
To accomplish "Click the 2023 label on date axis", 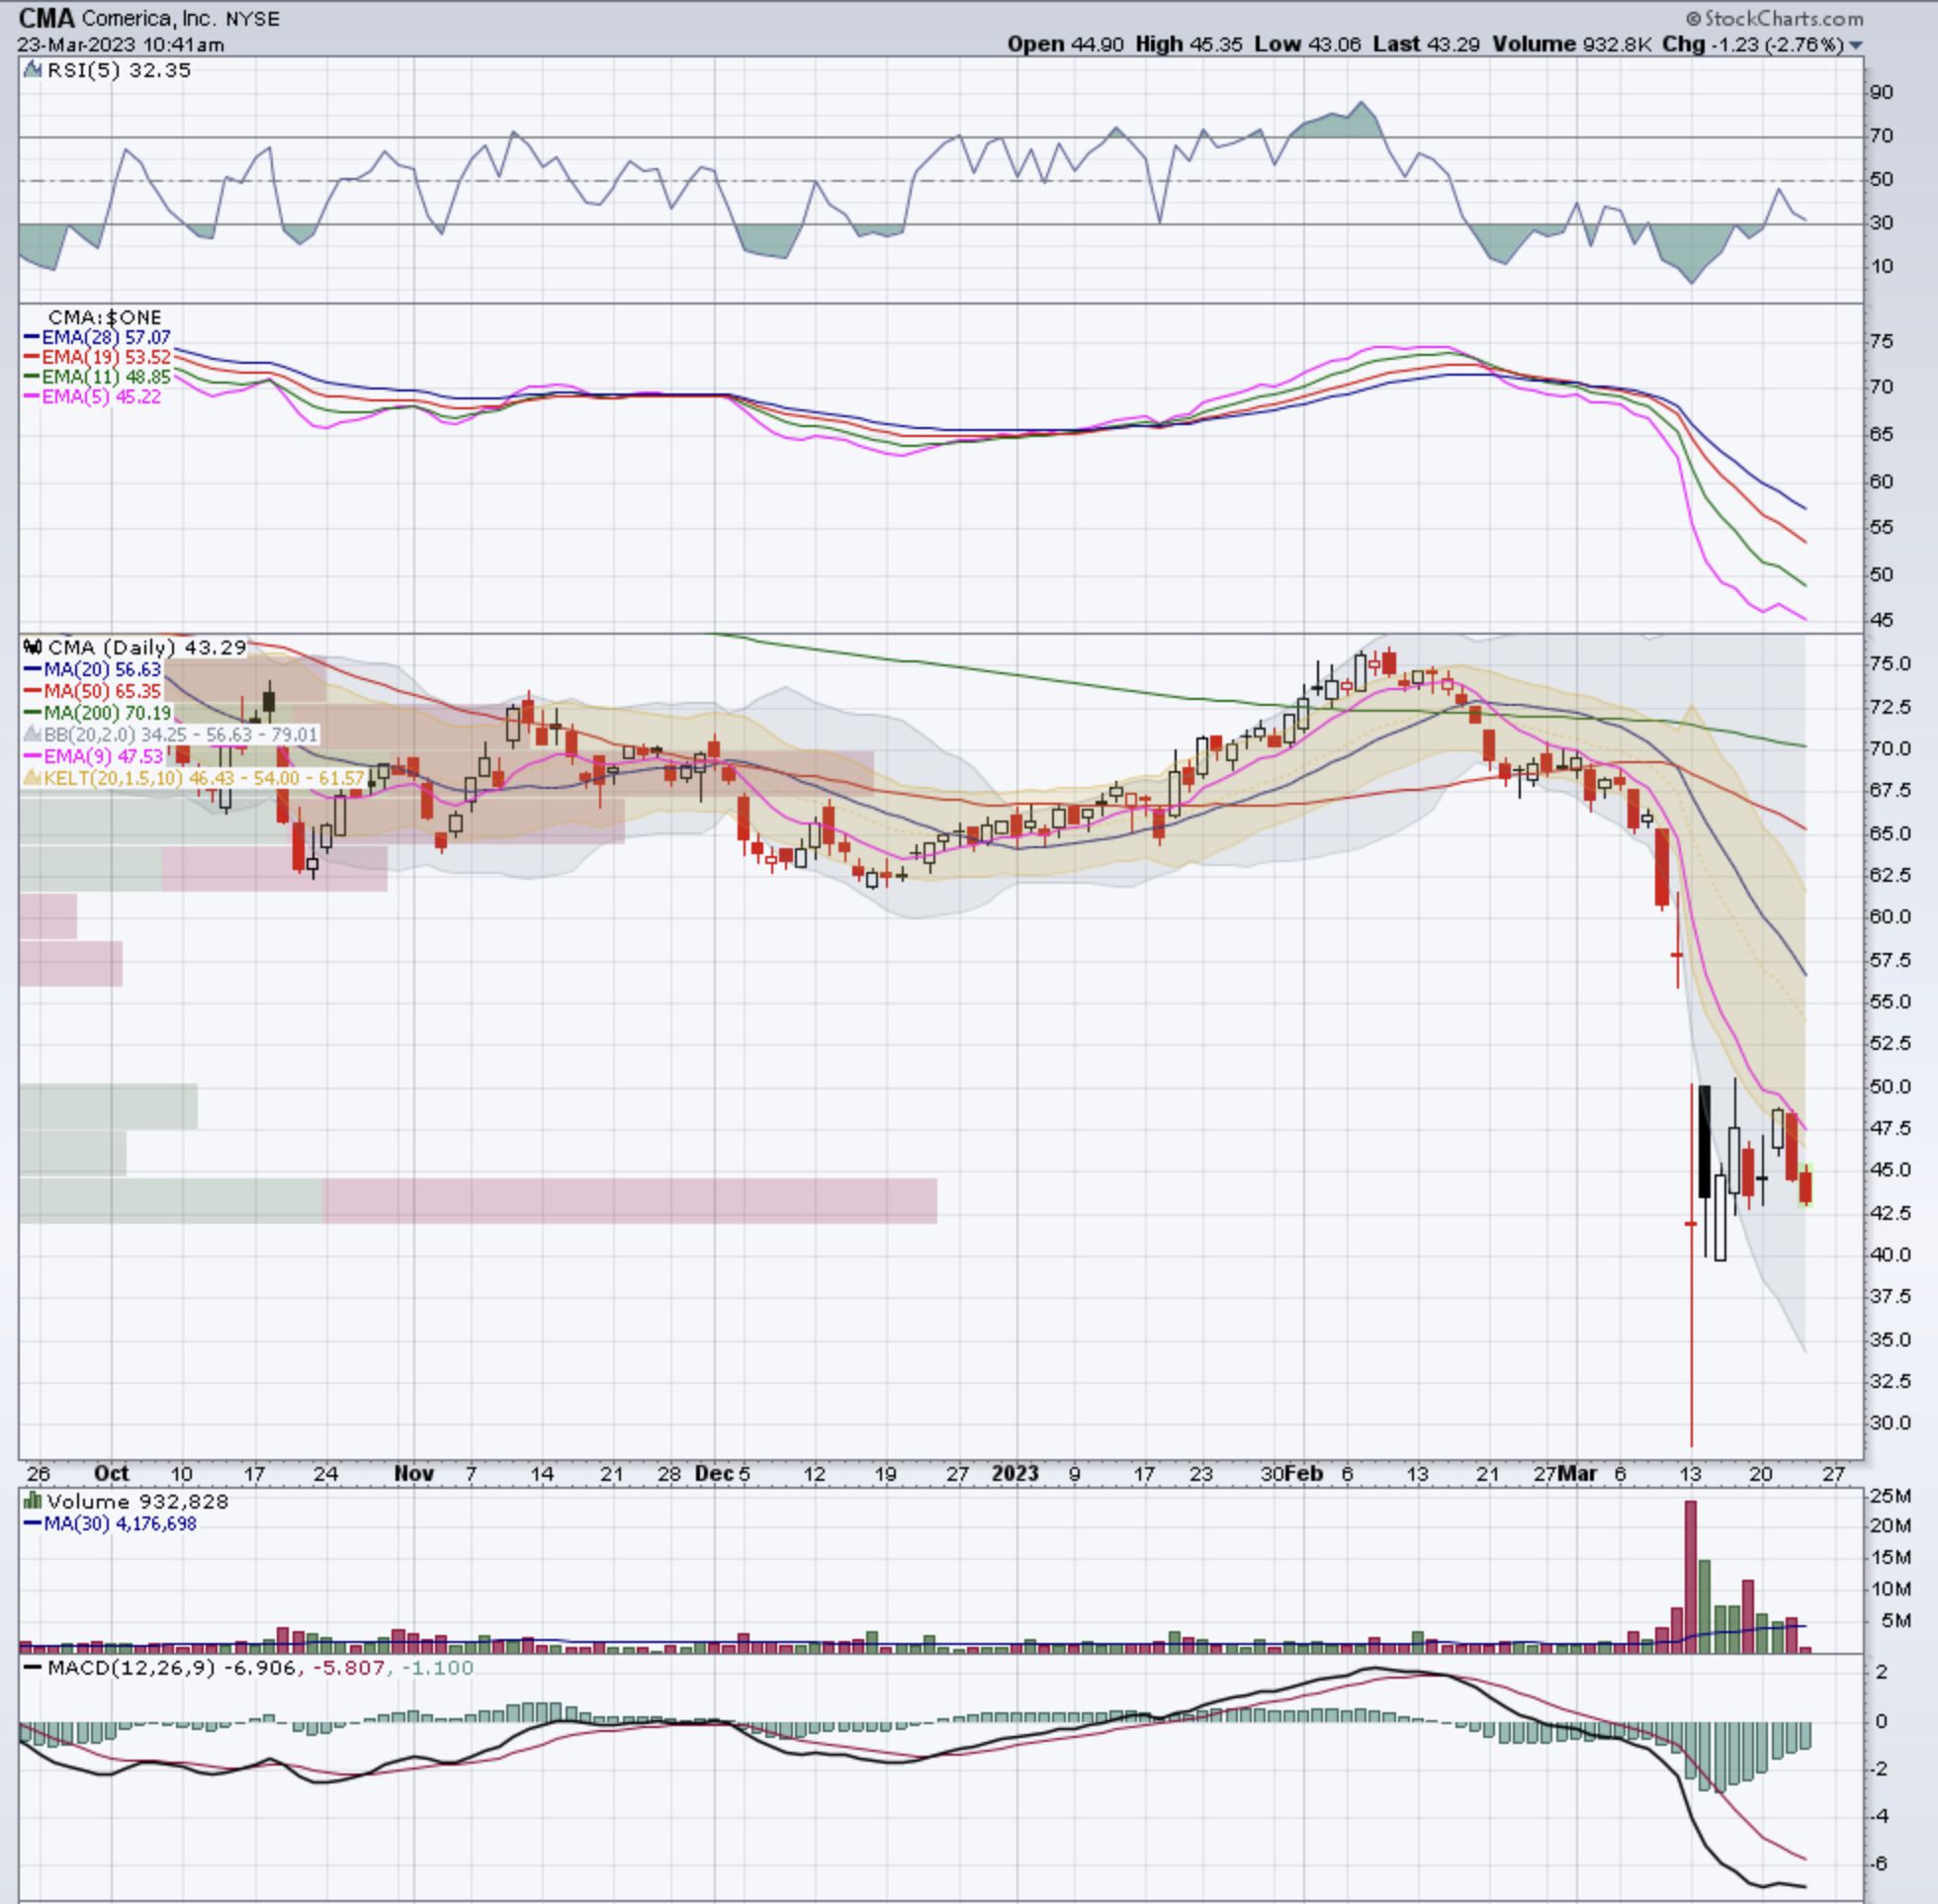I will [1015, 1473].
